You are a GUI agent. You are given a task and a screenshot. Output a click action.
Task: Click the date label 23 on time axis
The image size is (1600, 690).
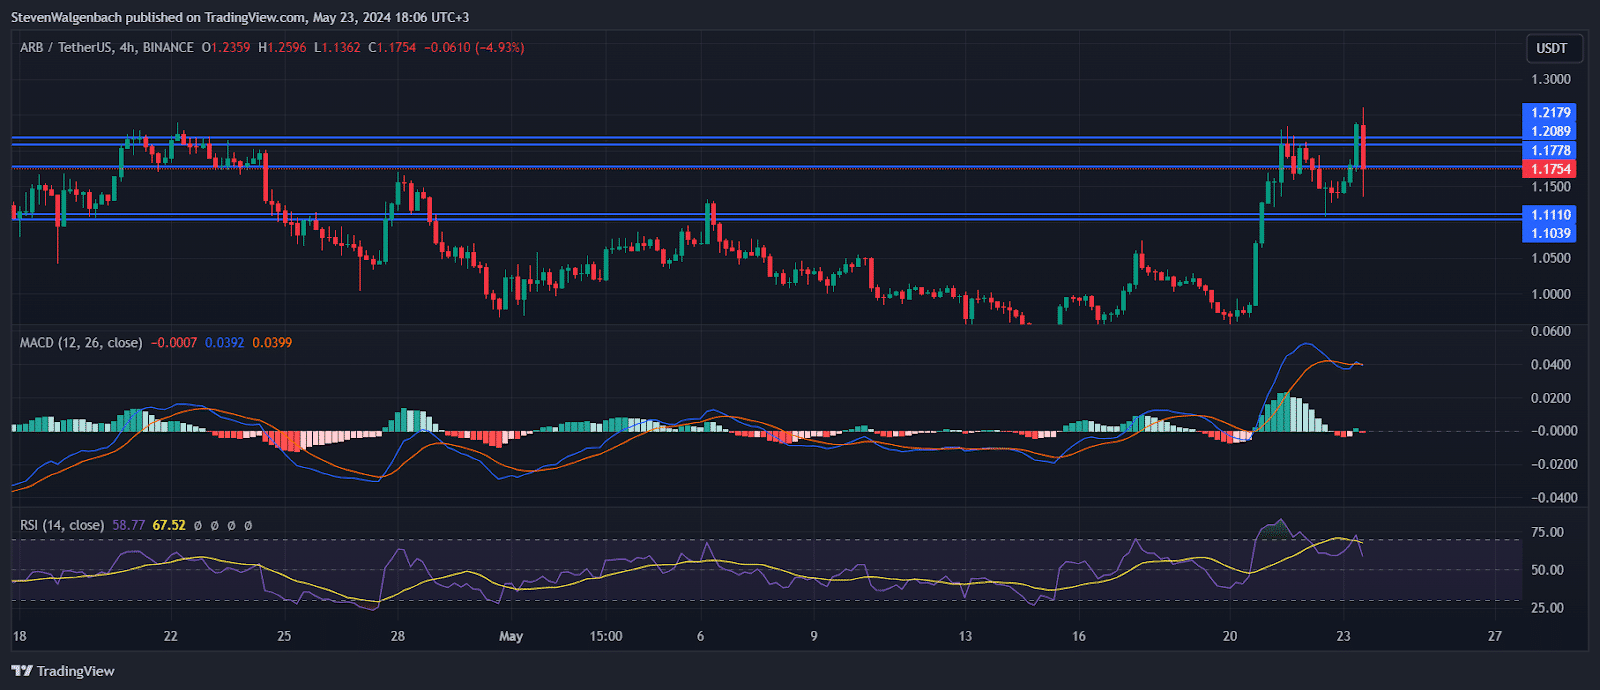click(x=1344, y=636)
